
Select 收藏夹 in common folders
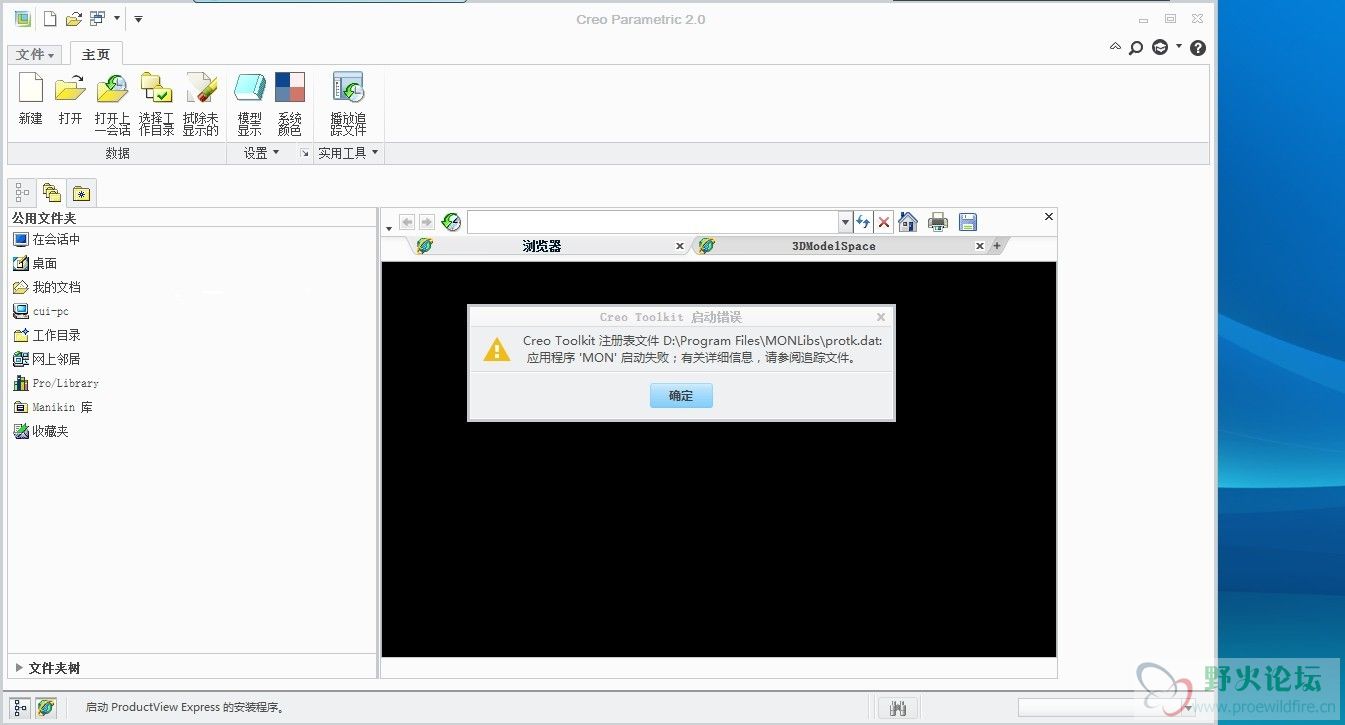41,432
